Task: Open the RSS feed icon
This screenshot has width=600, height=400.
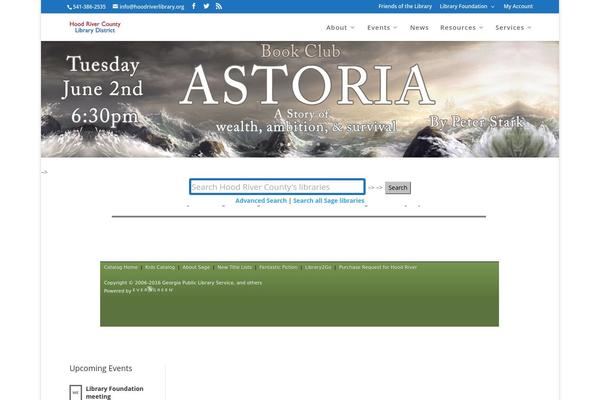Action: [x=218, y=6]
